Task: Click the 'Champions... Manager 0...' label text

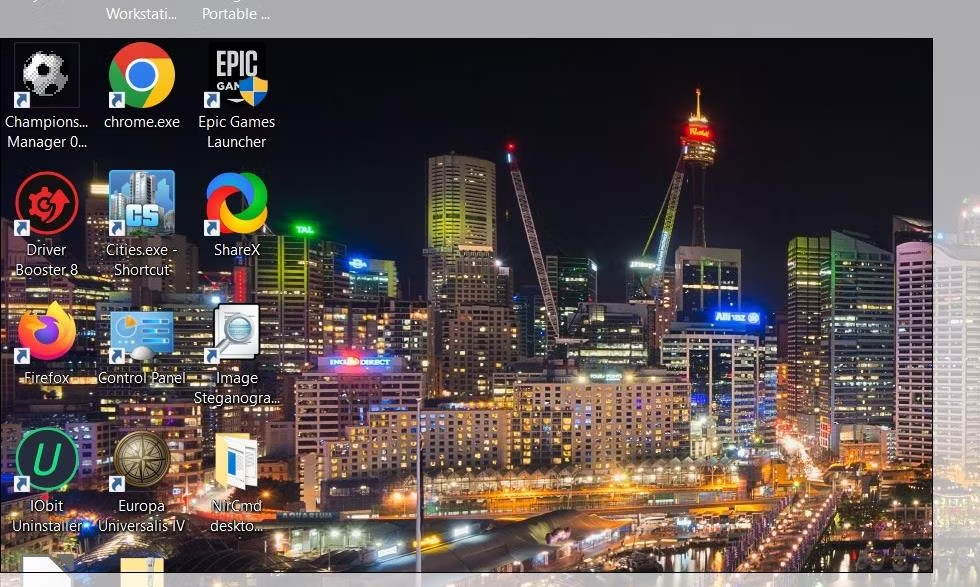Action: (x=47, y=132)
